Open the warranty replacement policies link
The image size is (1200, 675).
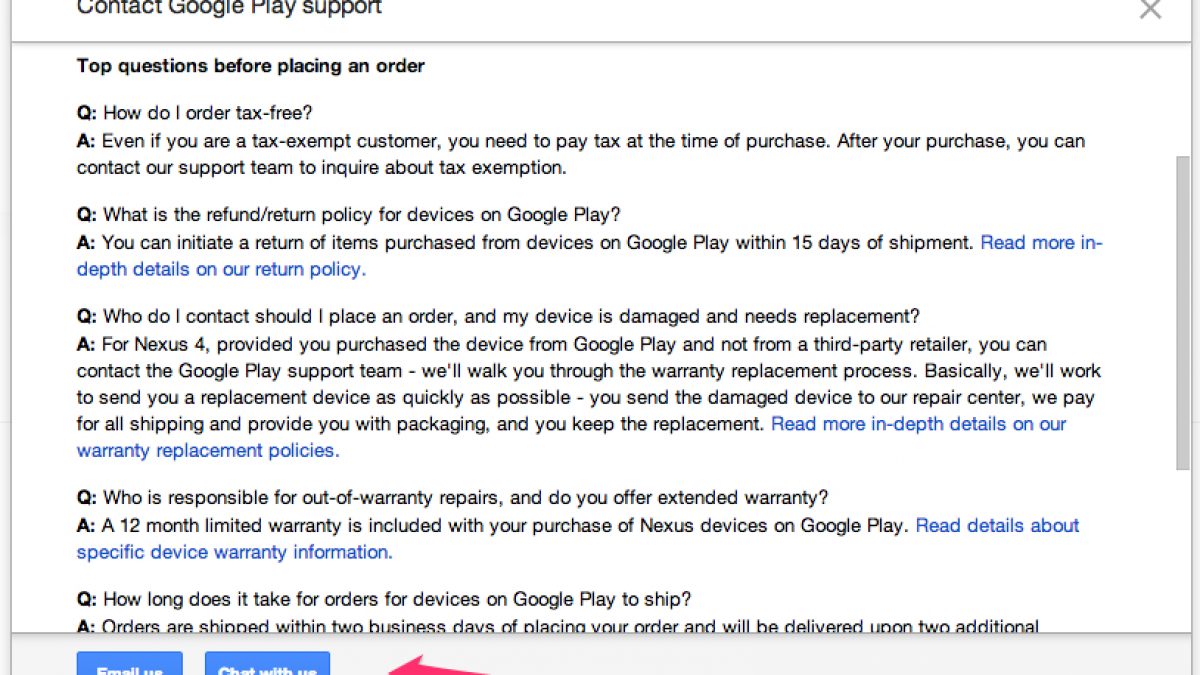(208, 451)
